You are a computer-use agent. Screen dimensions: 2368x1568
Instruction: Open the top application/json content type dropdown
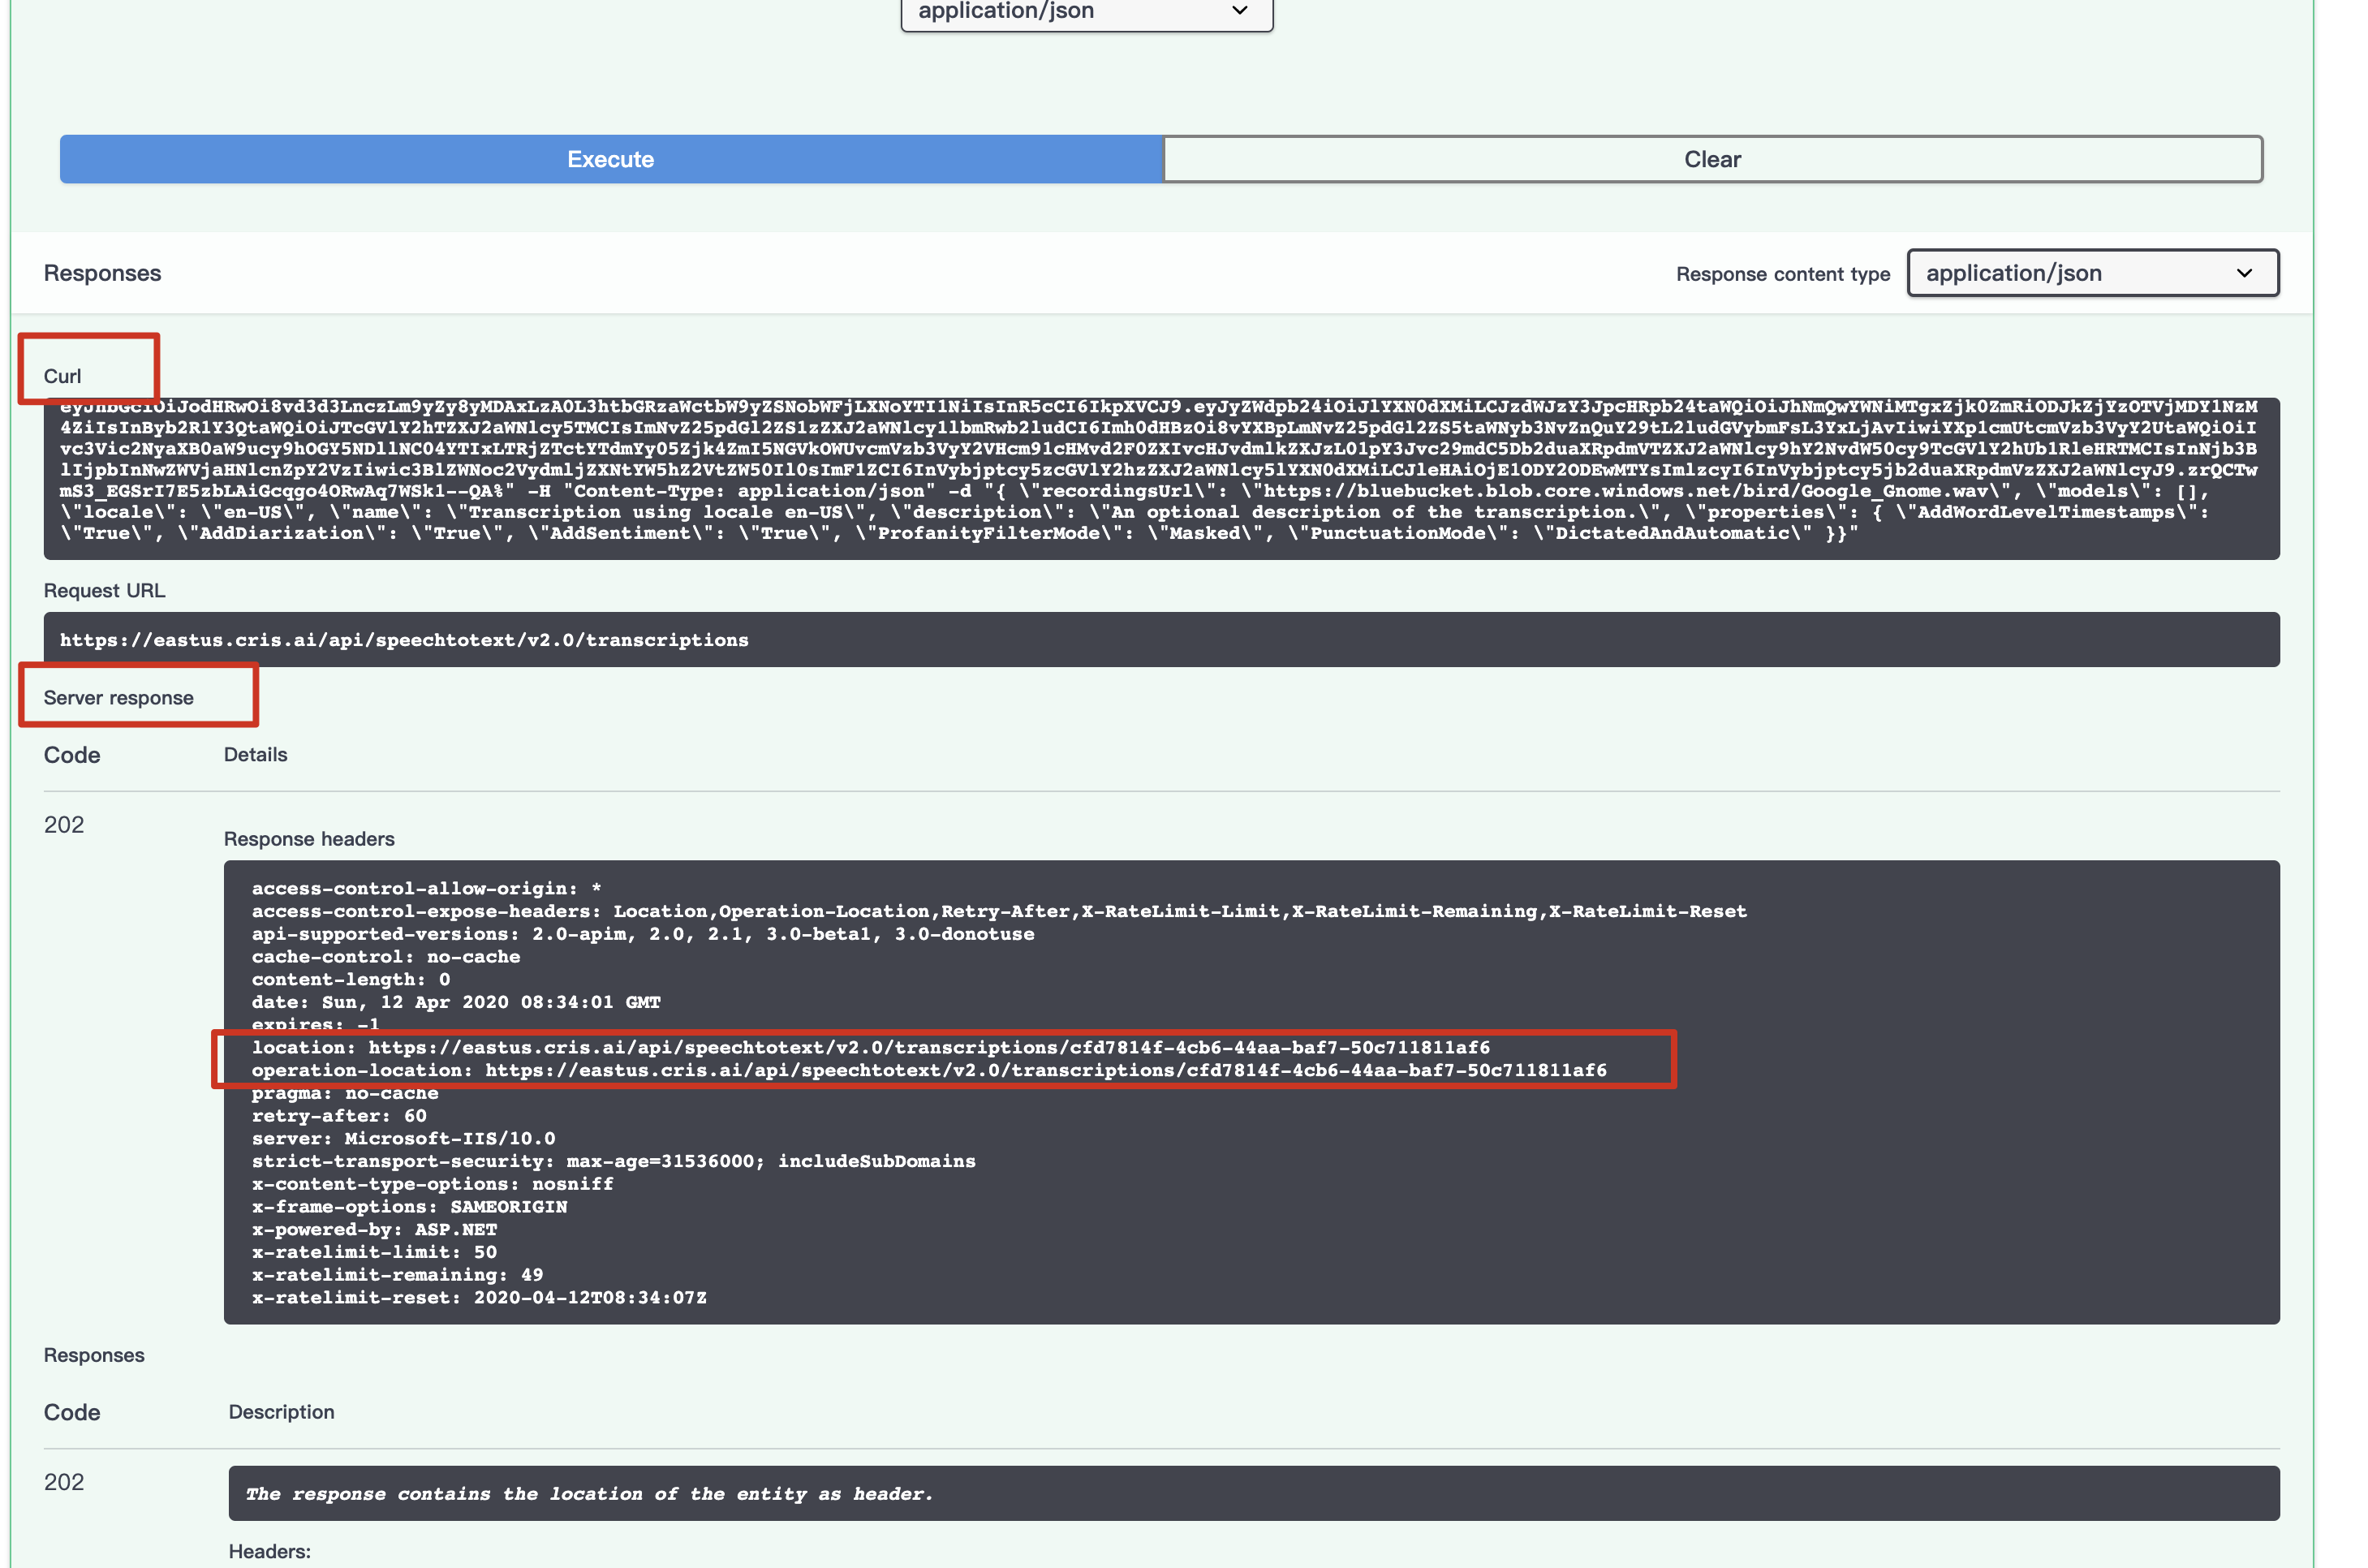[1085, 12]
